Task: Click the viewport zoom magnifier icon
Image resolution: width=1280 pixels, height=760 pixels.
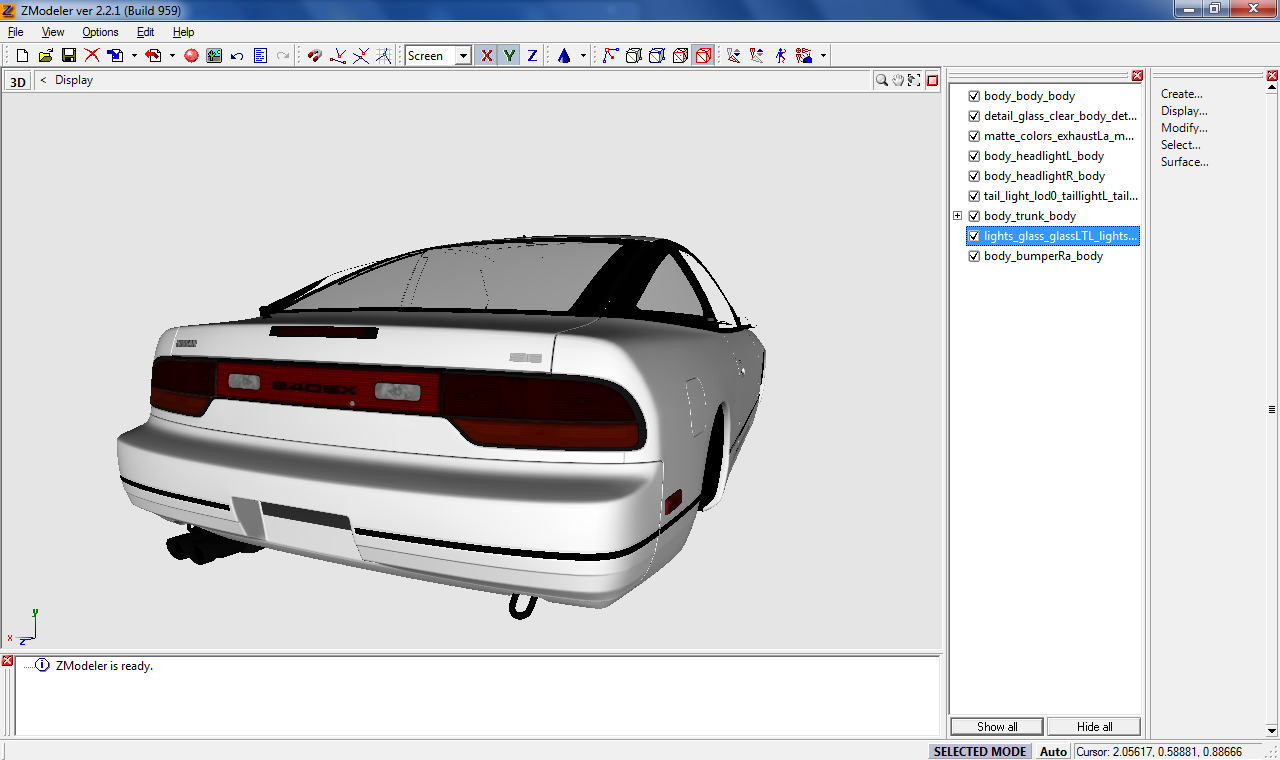Action: 882,80
